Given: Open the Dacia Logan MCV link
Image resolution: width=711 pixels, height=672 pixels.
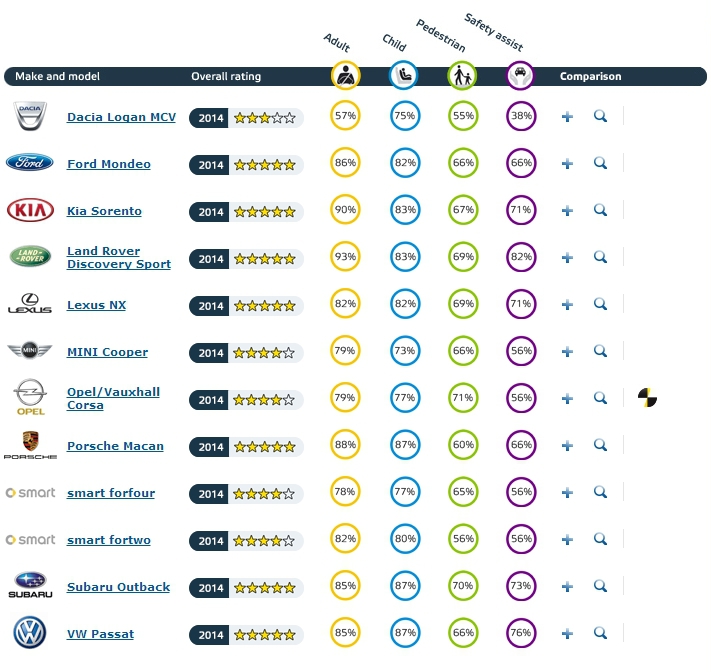Looking at the screenshot, I should pos(121,117).
